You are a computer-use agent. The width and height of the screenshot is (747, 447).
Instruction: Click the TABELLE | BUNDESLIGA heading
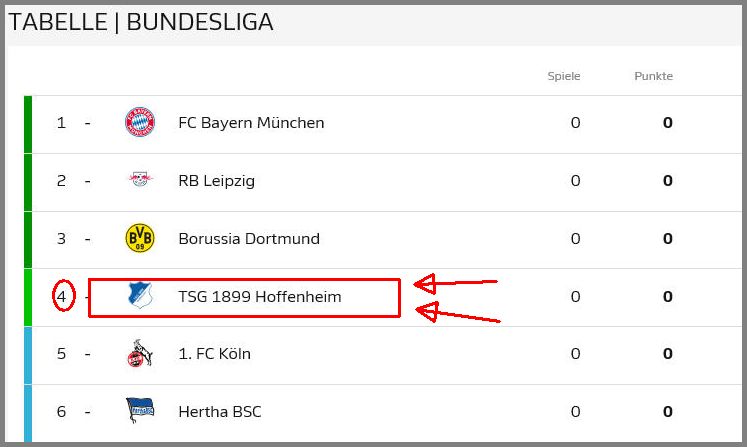coord(141,22)
